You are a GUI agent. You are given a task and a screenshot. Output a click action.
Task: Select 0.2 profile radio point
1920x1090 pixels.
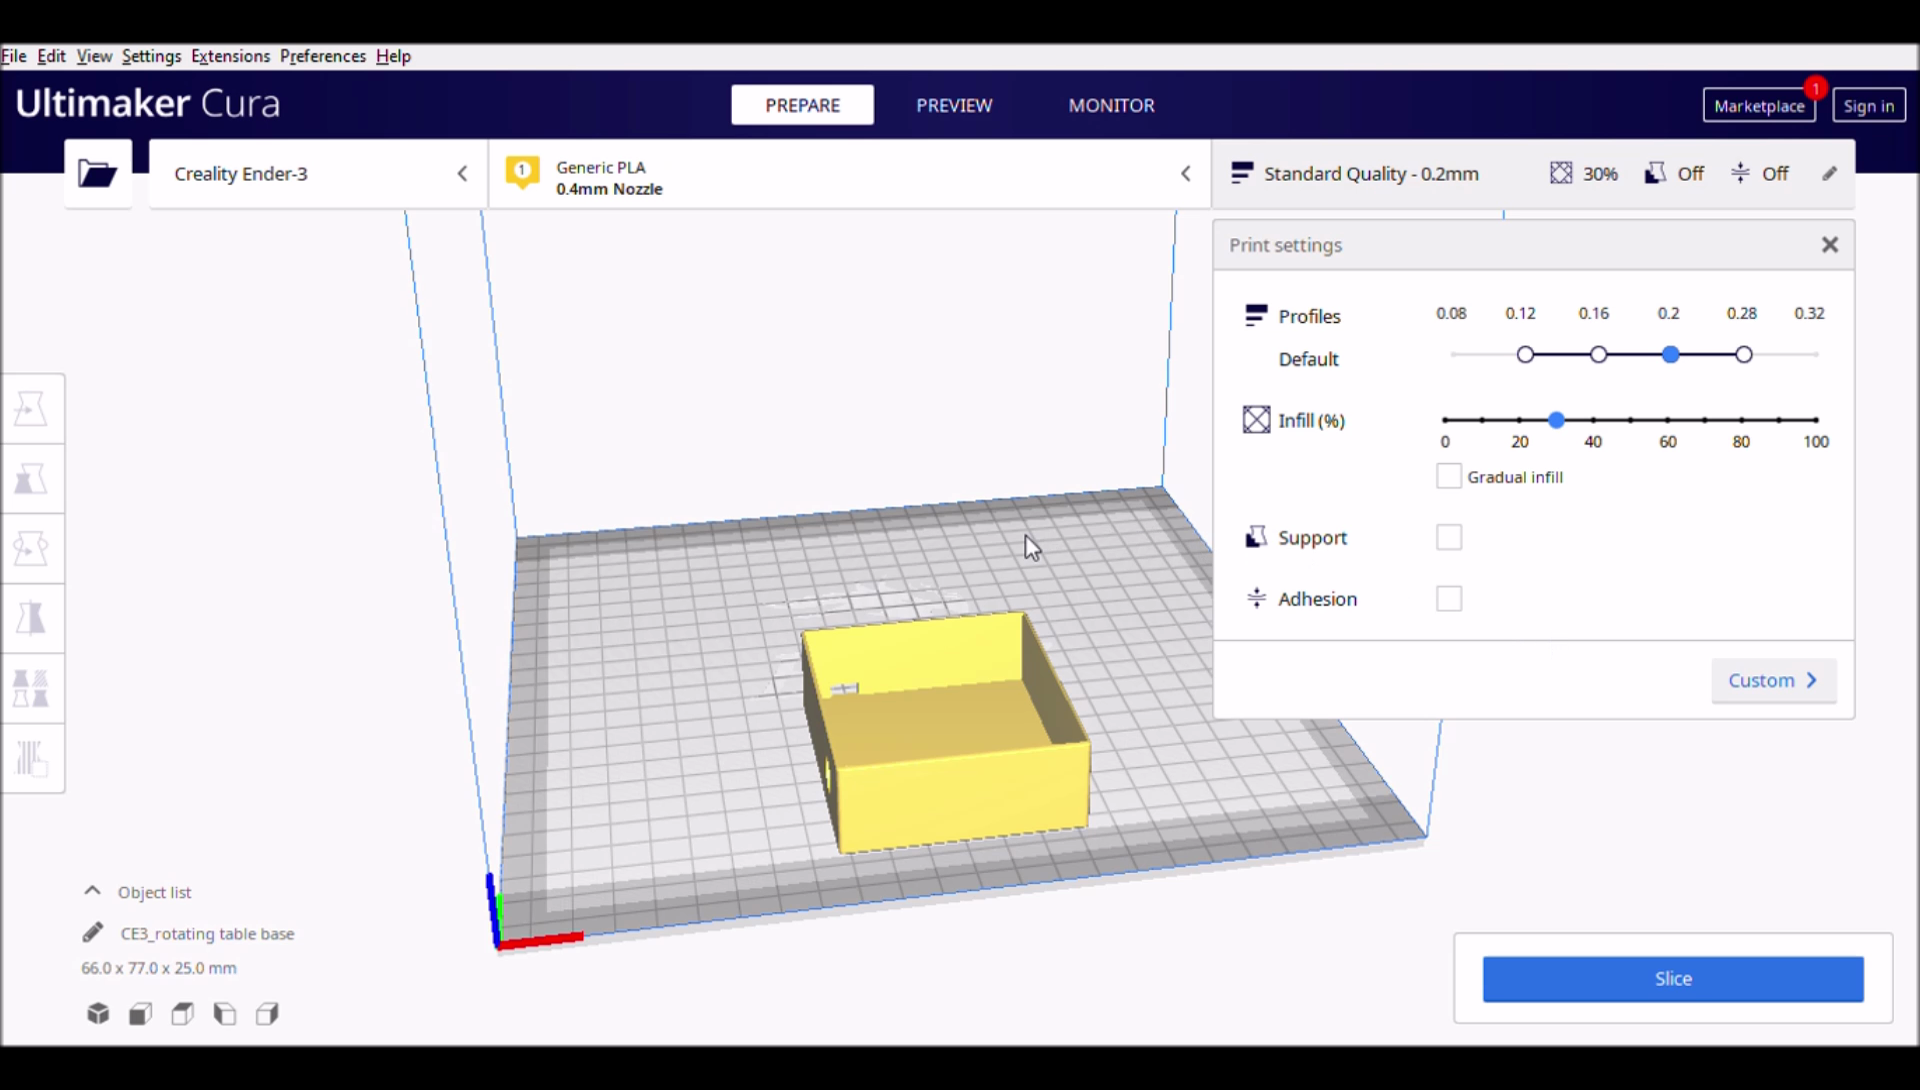coord(1671,355)
